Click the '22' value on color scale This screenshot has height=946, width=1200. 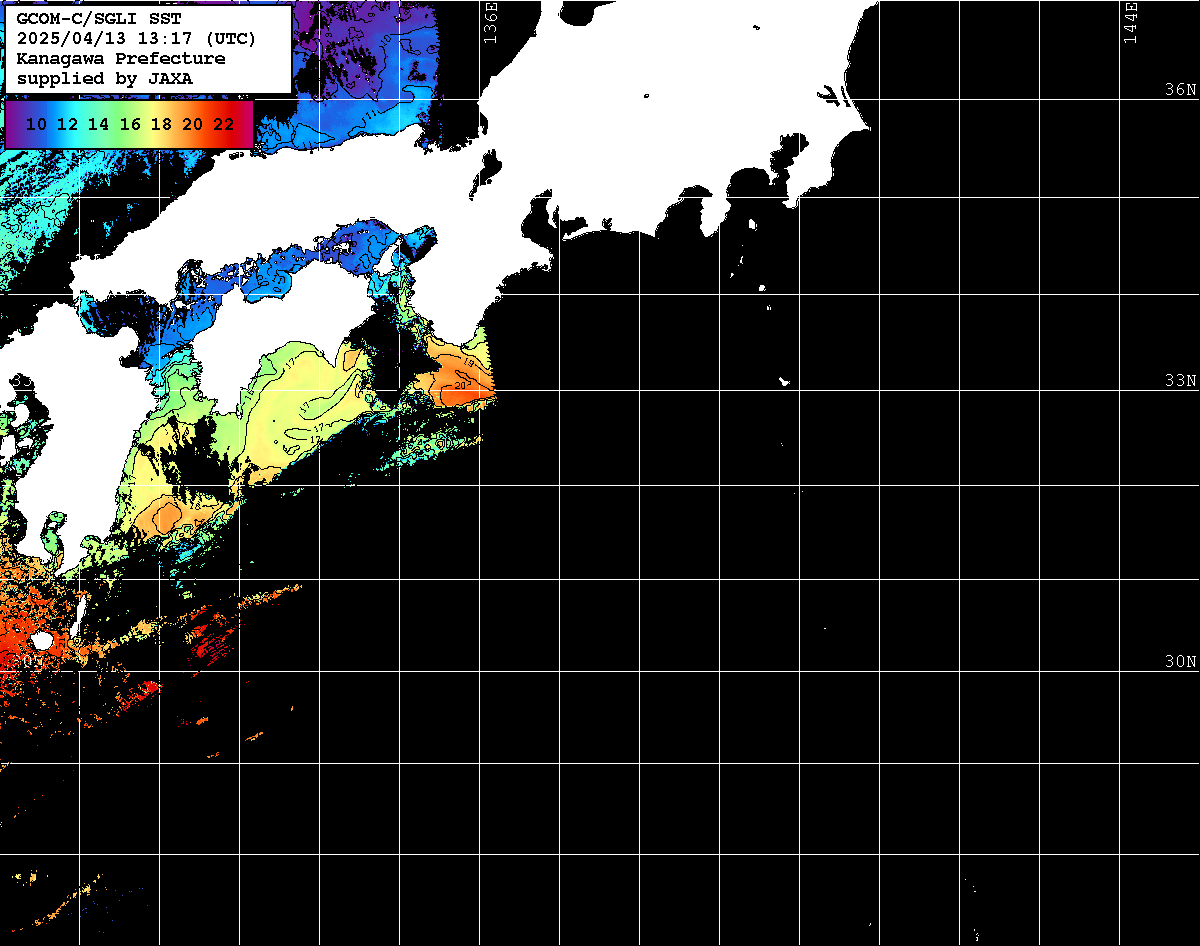(x=224, y=125)
